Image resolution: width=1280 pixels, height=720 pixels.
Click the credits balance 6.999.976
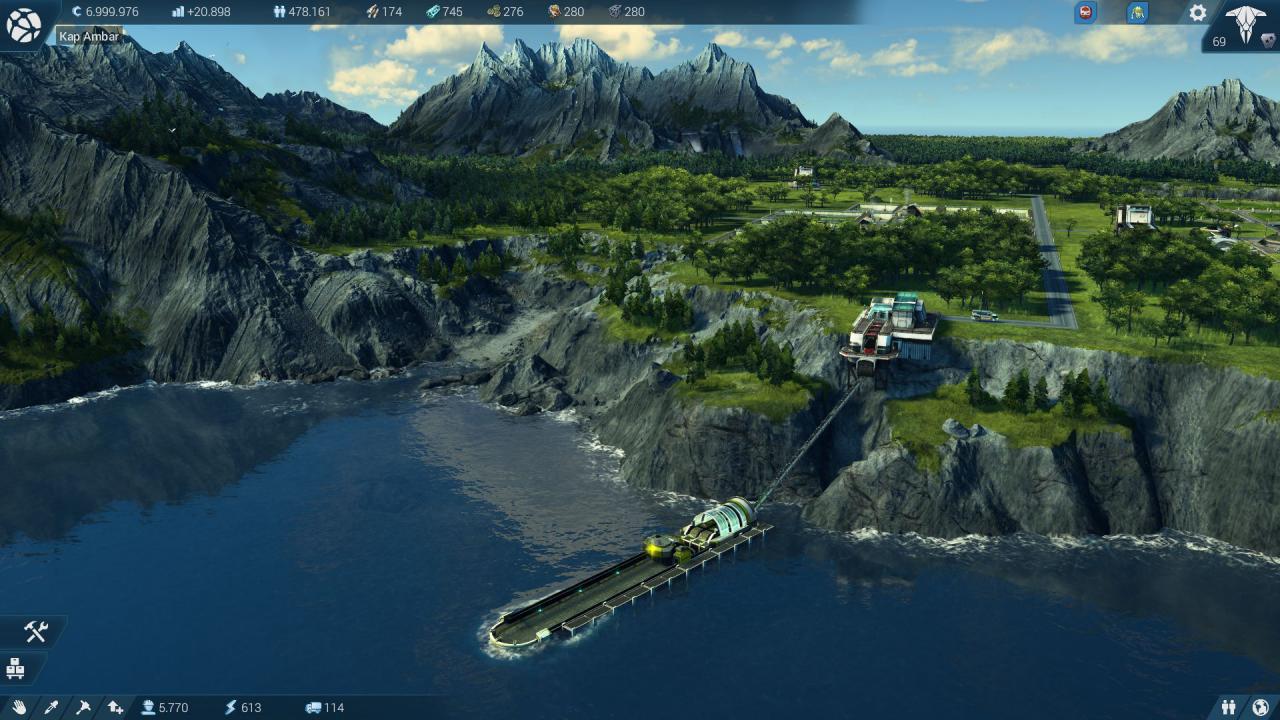[x=112, y=12]
